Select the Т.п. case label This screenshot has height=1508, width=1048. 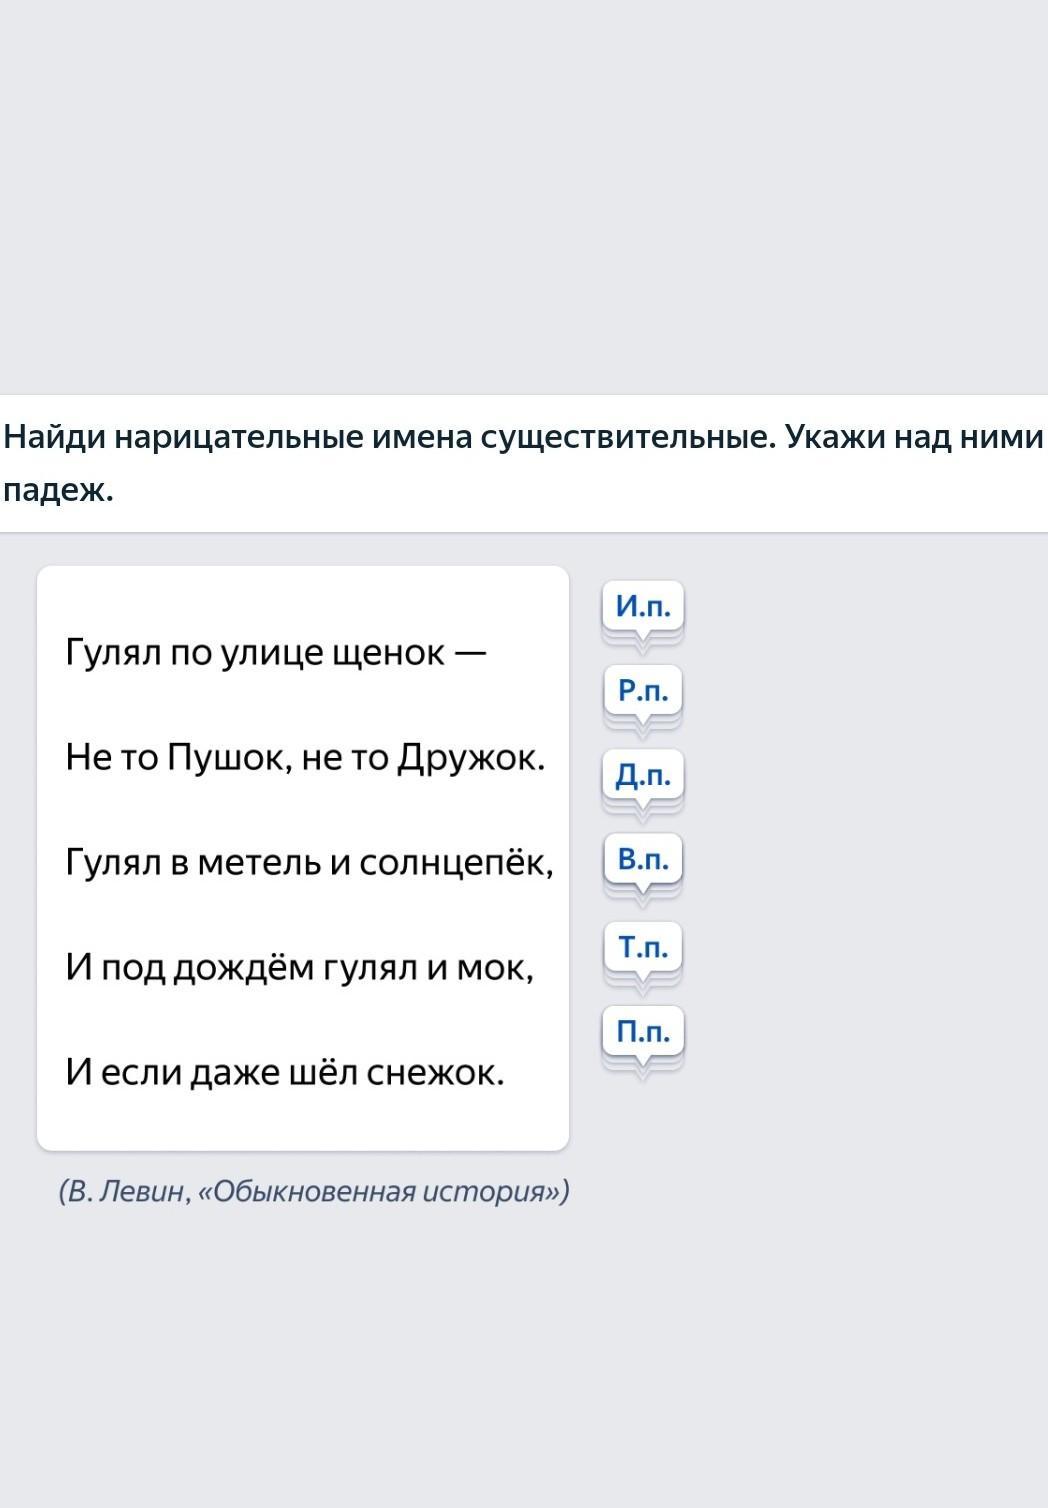click(x=643, y=947)
